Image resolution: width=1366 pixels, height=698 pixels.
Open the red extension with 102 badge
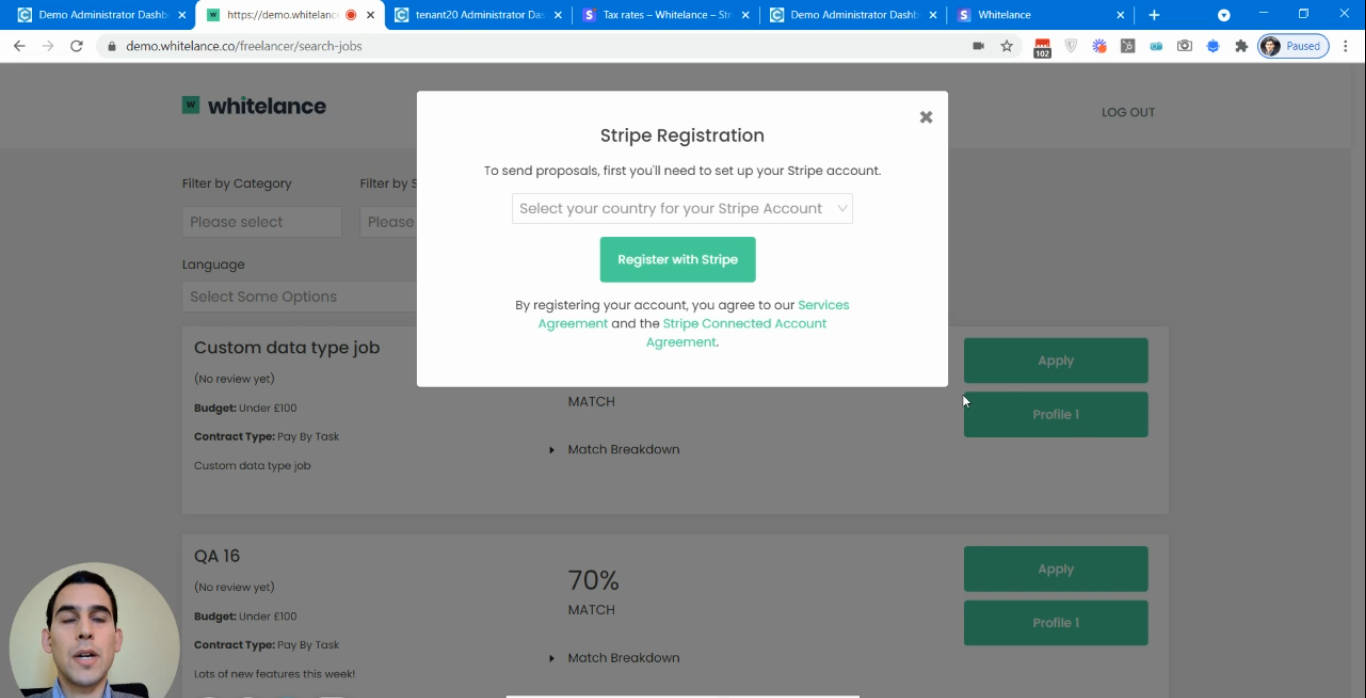tap(1042, 47)
